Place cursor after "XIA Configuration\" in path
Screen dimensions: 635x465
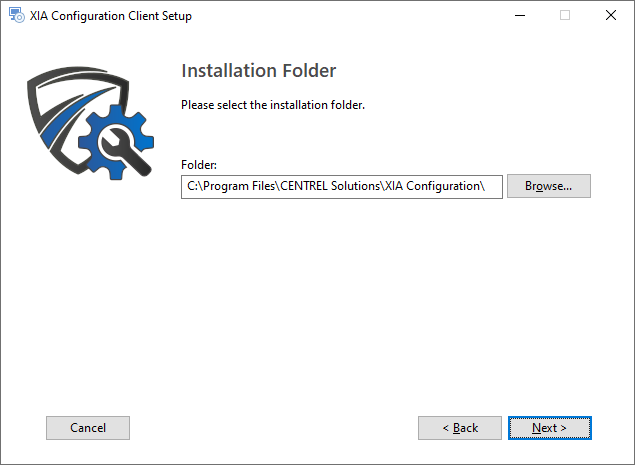click(487, 186)
